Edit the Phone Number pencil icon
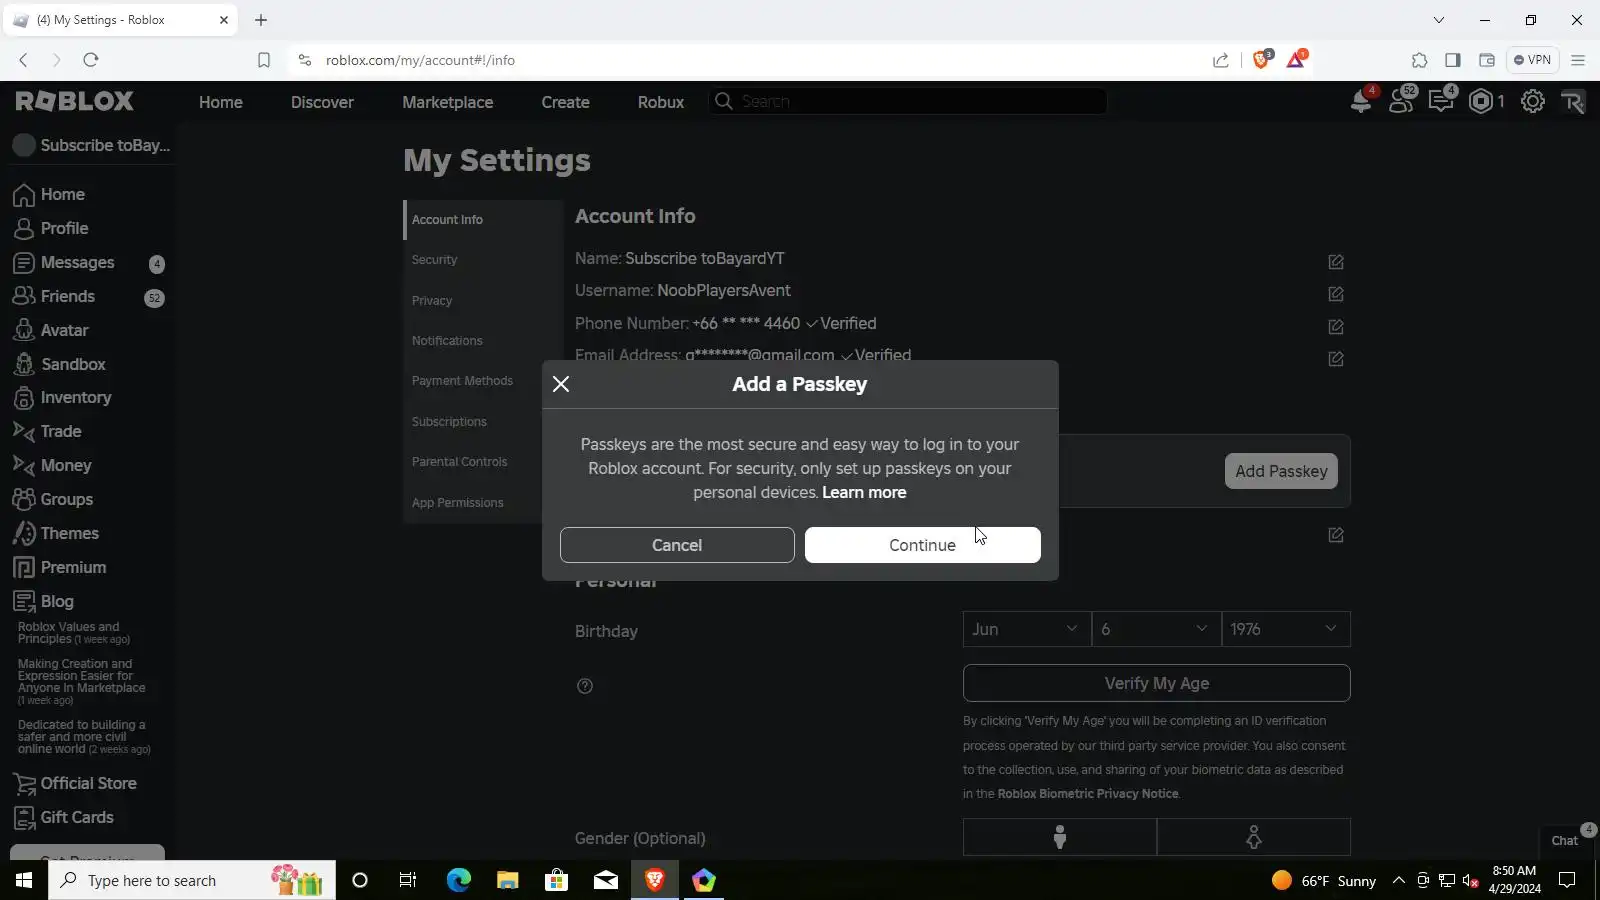Image resolution: width=1600 pixels, height=900 pixels. pos(1336,327)
